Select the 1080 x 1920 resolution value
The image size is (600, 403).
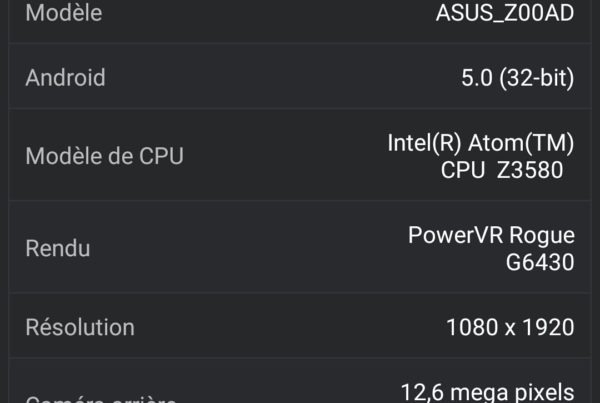510,327
